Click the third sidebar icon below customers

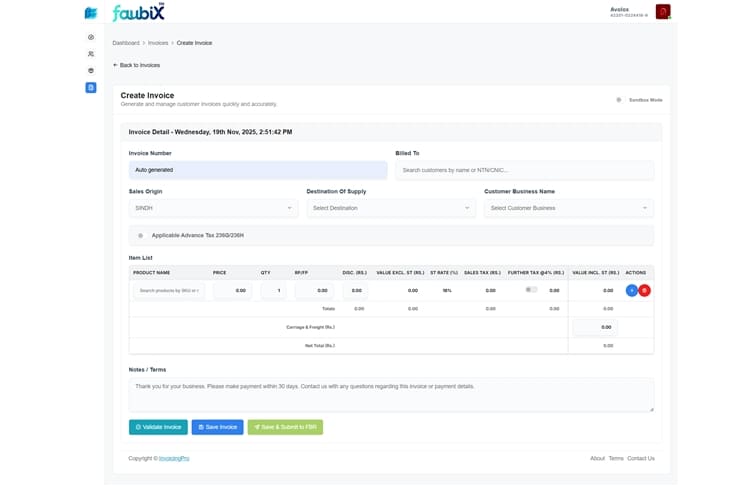[91, 71]
